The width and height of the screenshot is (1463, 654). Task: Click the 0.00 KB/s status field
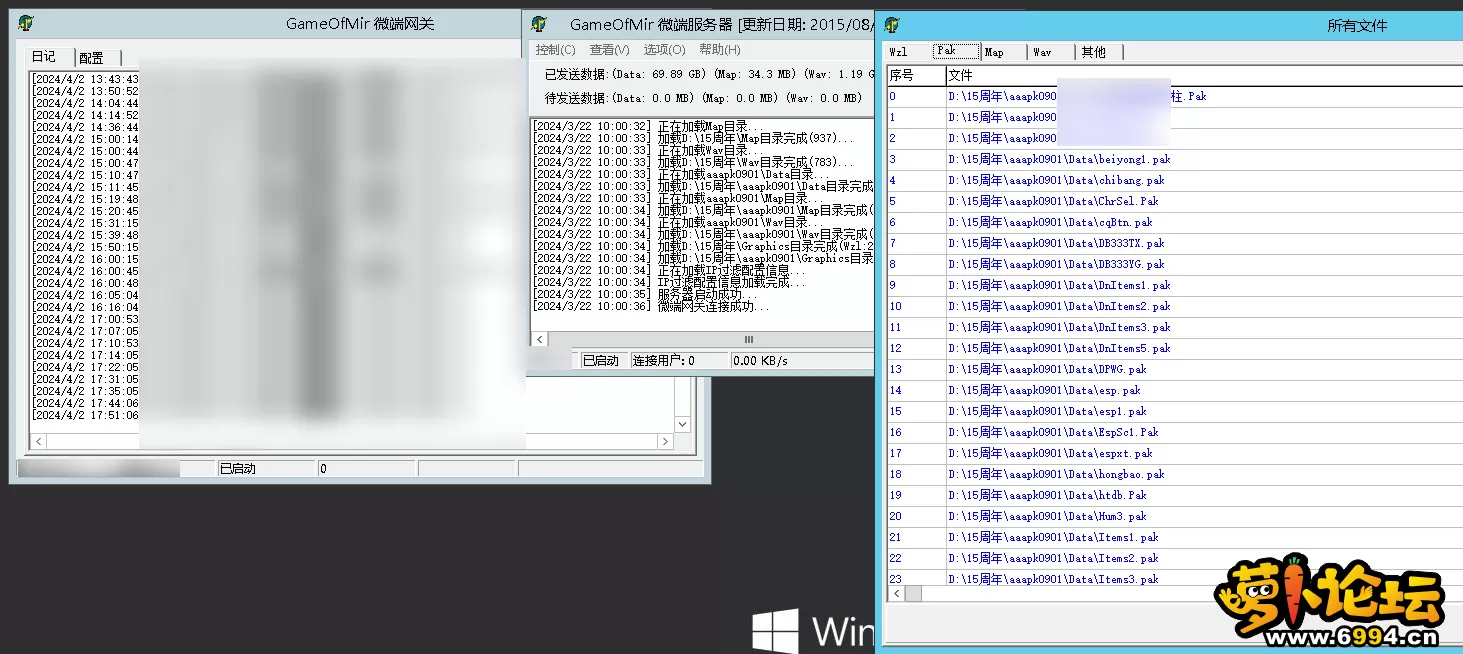[x=801, y=360]
